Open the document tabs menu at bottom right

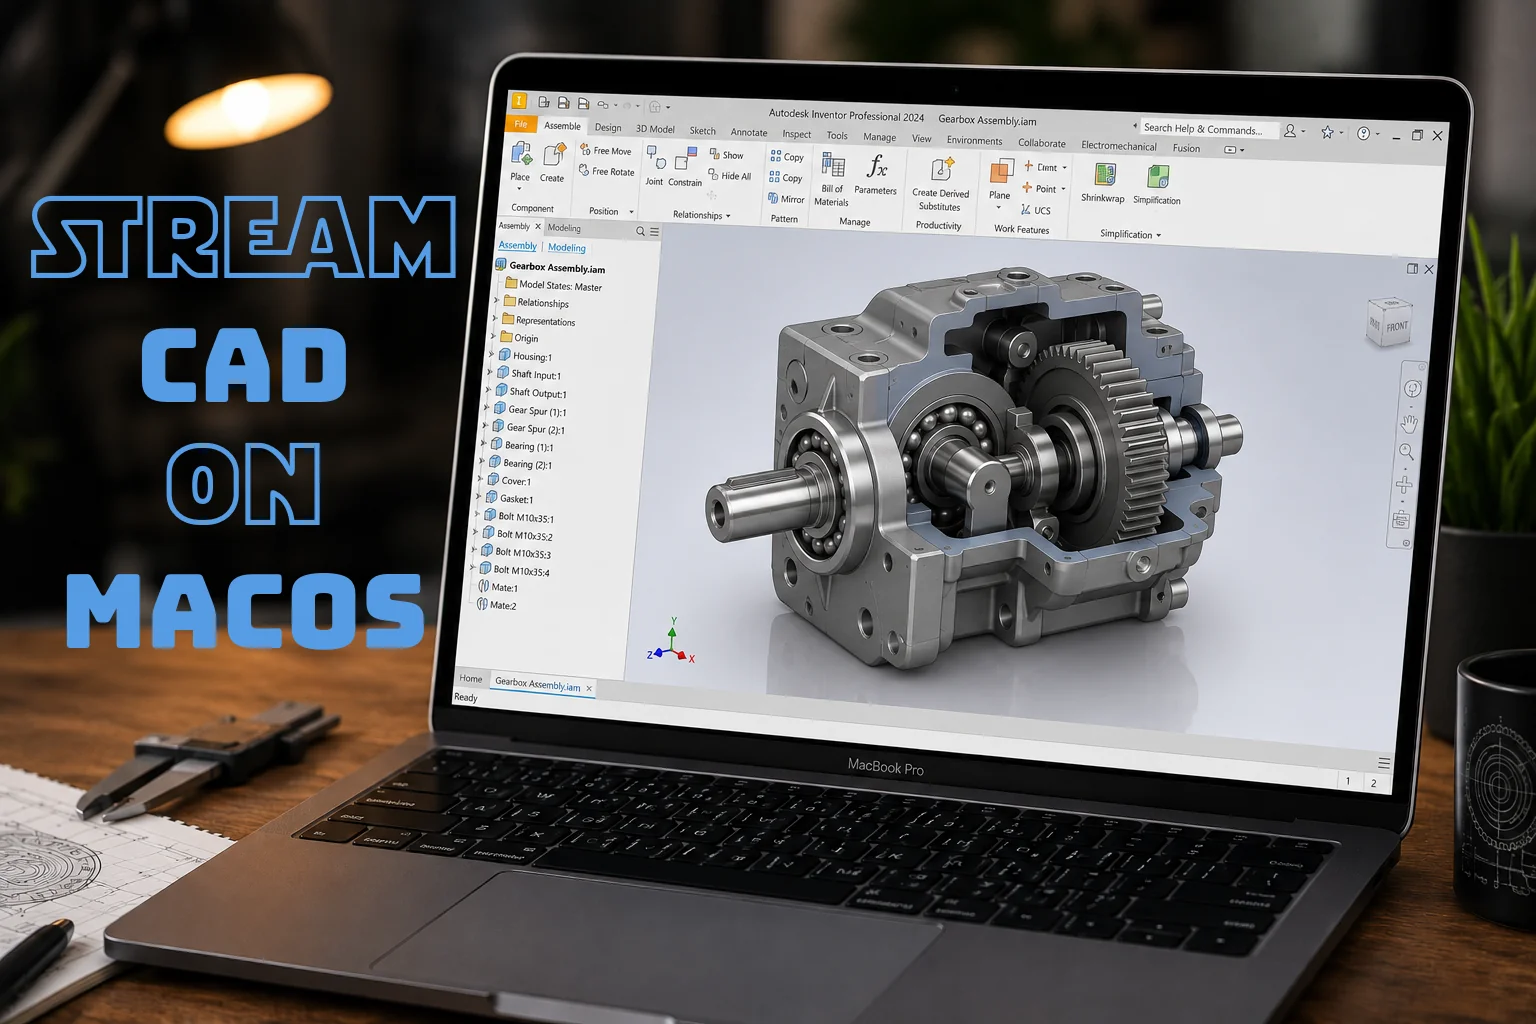point(1384,763)
